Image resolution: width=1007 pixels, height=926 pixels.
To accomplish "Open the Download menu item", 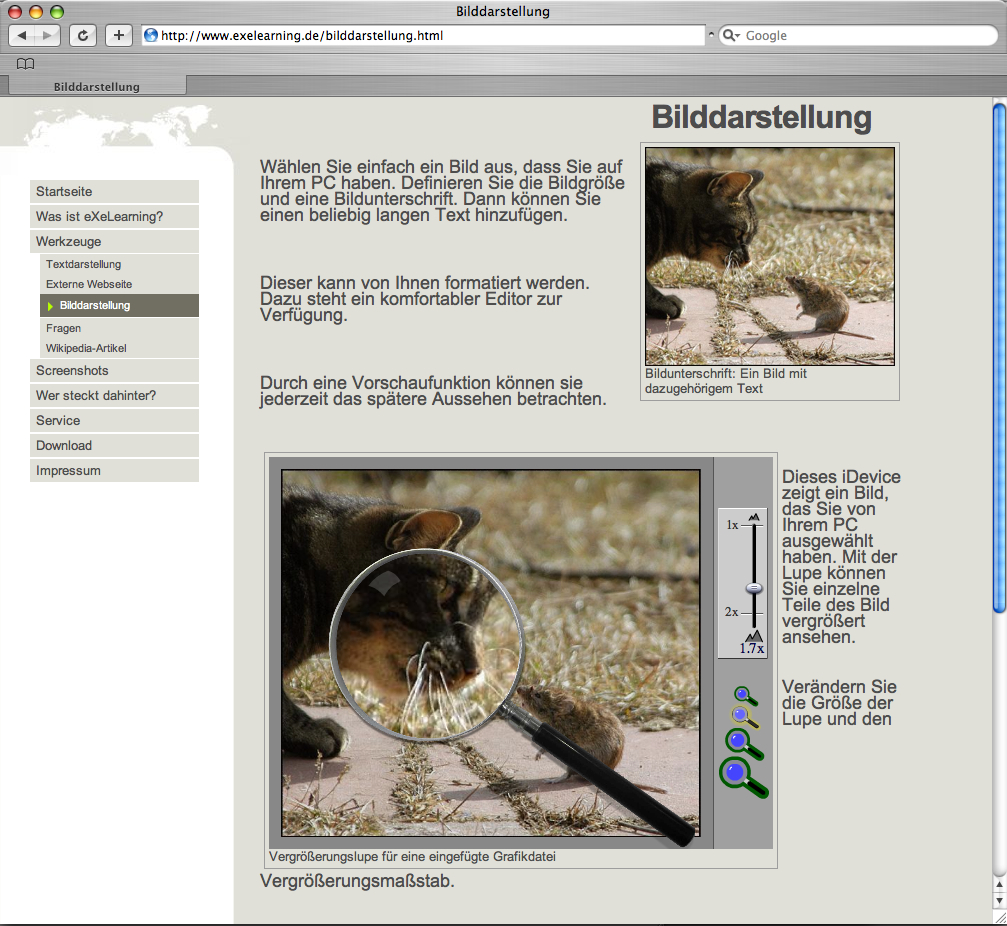I will 114,446.
